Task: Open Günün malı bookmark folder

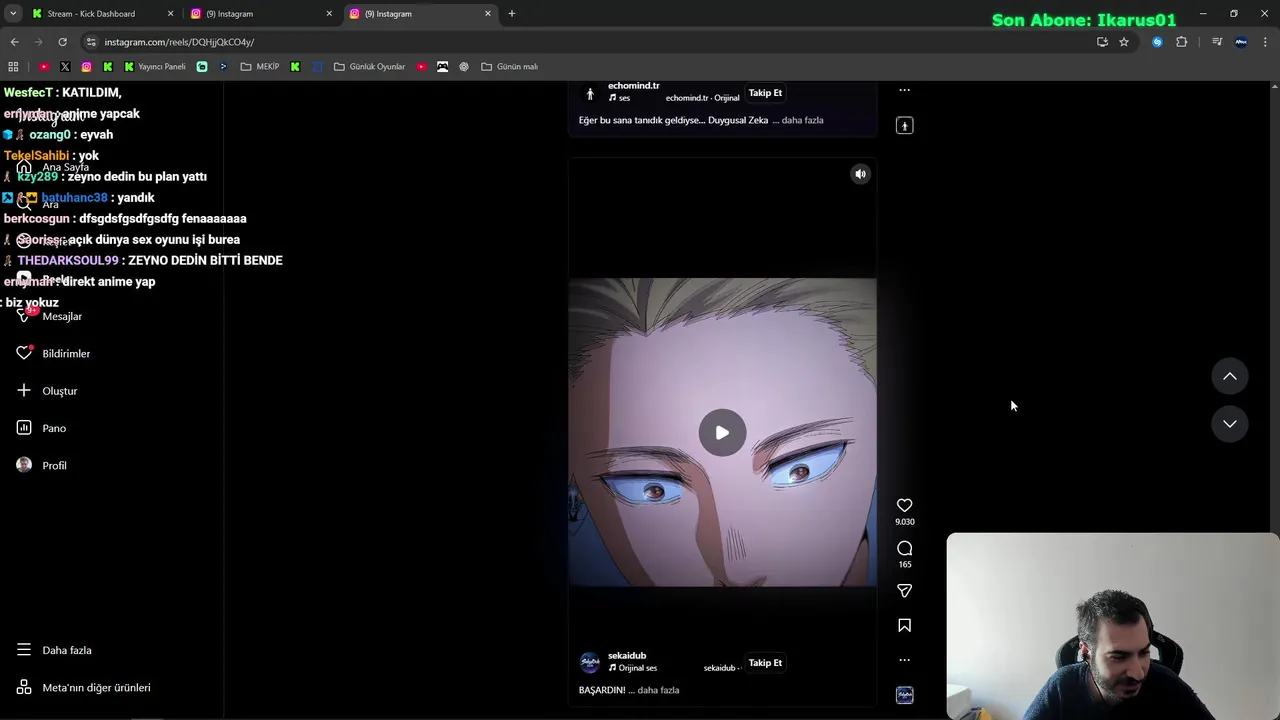Action: point(510,67)
